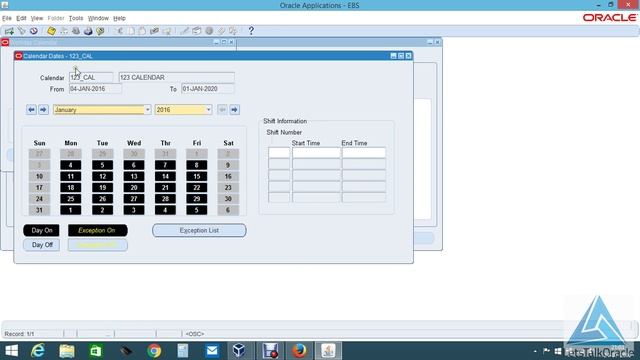The width and height of the screenshot is (640, 360).
Task: Open the Help menu
Action: click(119, 18)
